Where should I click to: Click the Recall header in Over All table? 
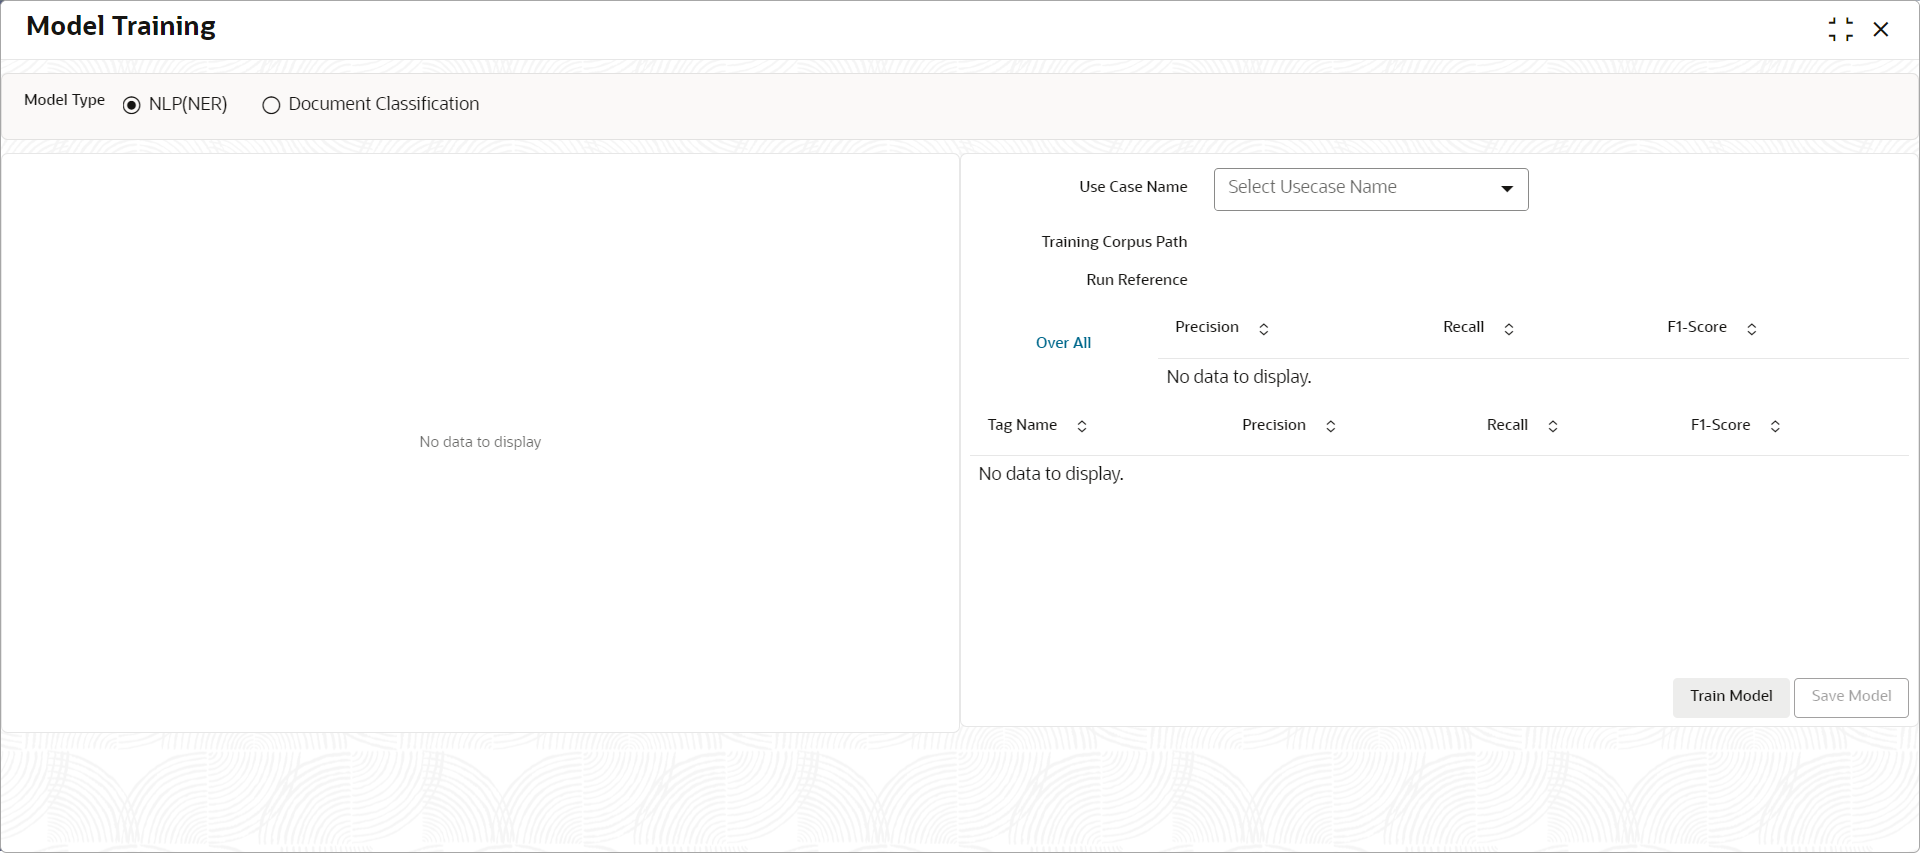pos(1463,327)
